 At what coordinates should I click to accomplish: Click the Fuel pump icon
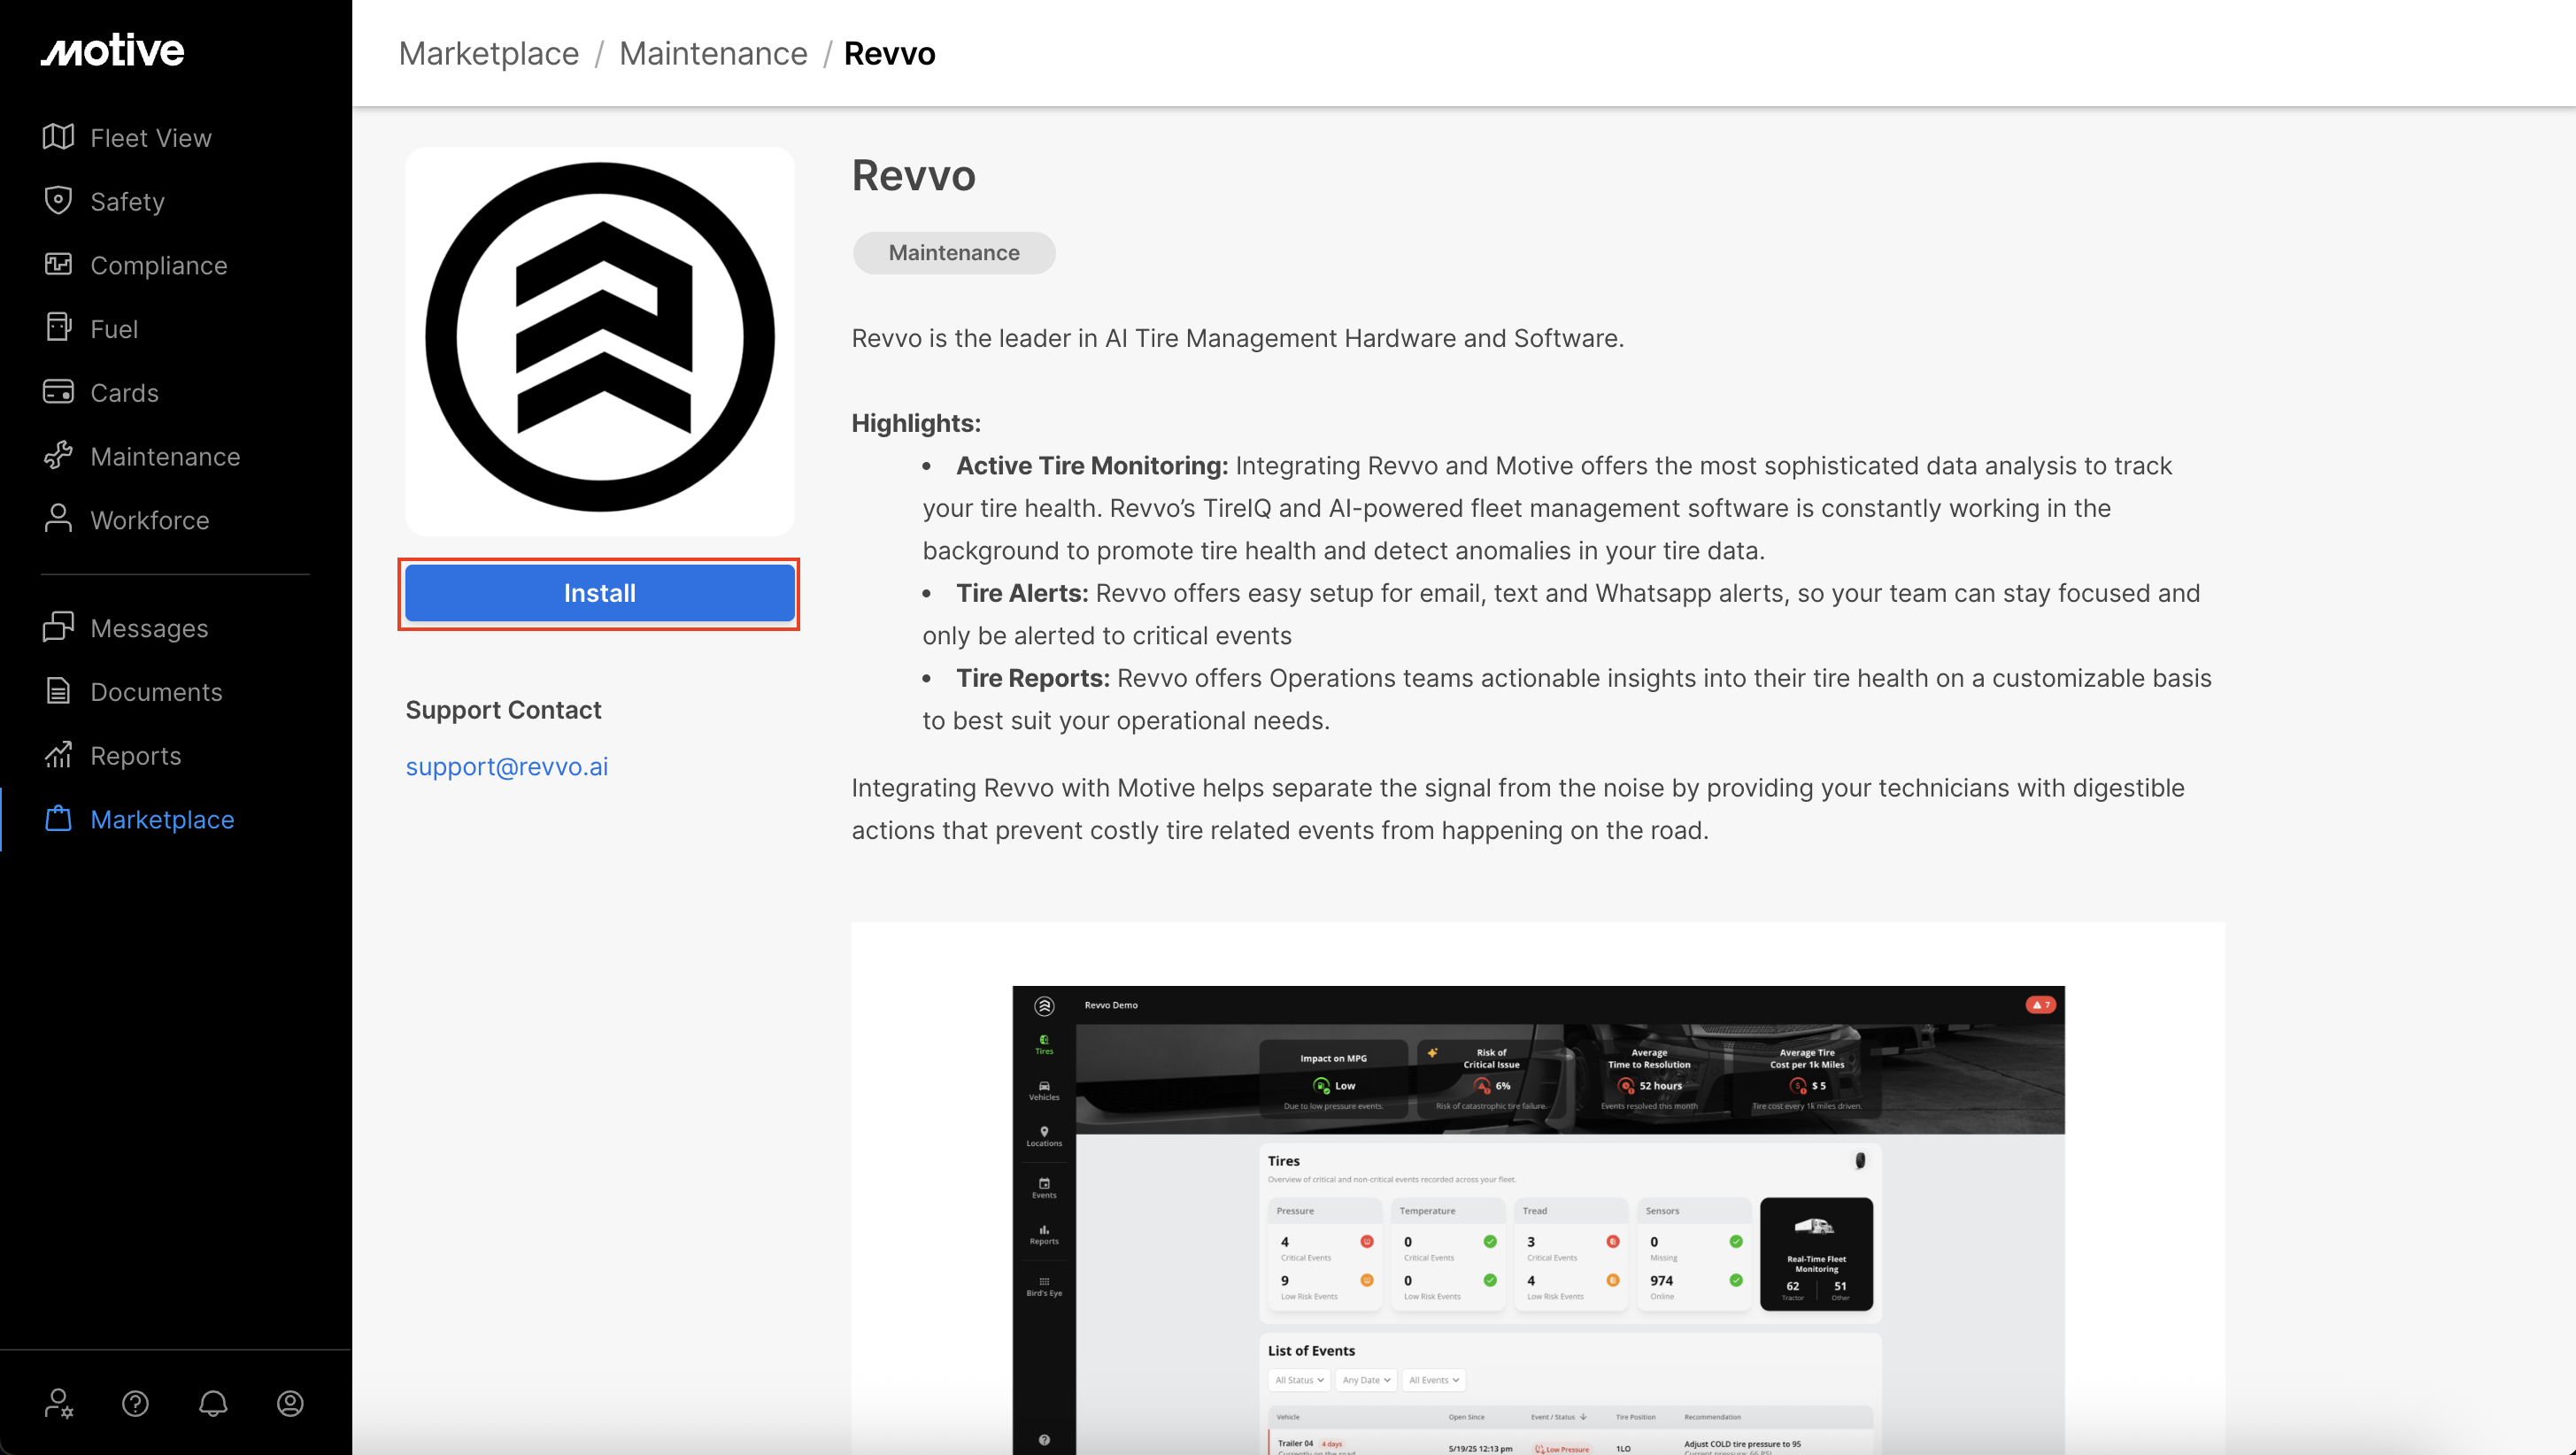click(58, 327)
